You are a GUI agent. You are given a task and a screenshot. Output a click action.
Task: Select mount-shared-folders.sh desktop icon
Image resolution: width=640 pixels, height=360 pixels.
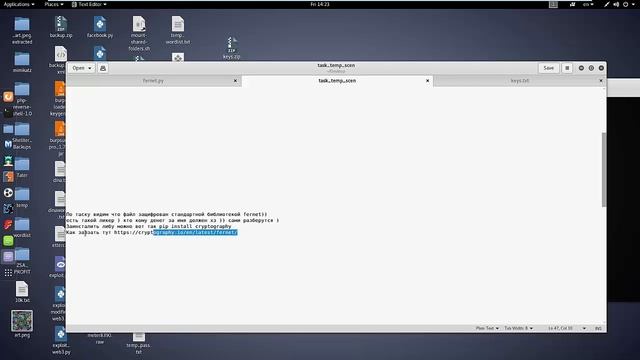[x=139, y=33]
